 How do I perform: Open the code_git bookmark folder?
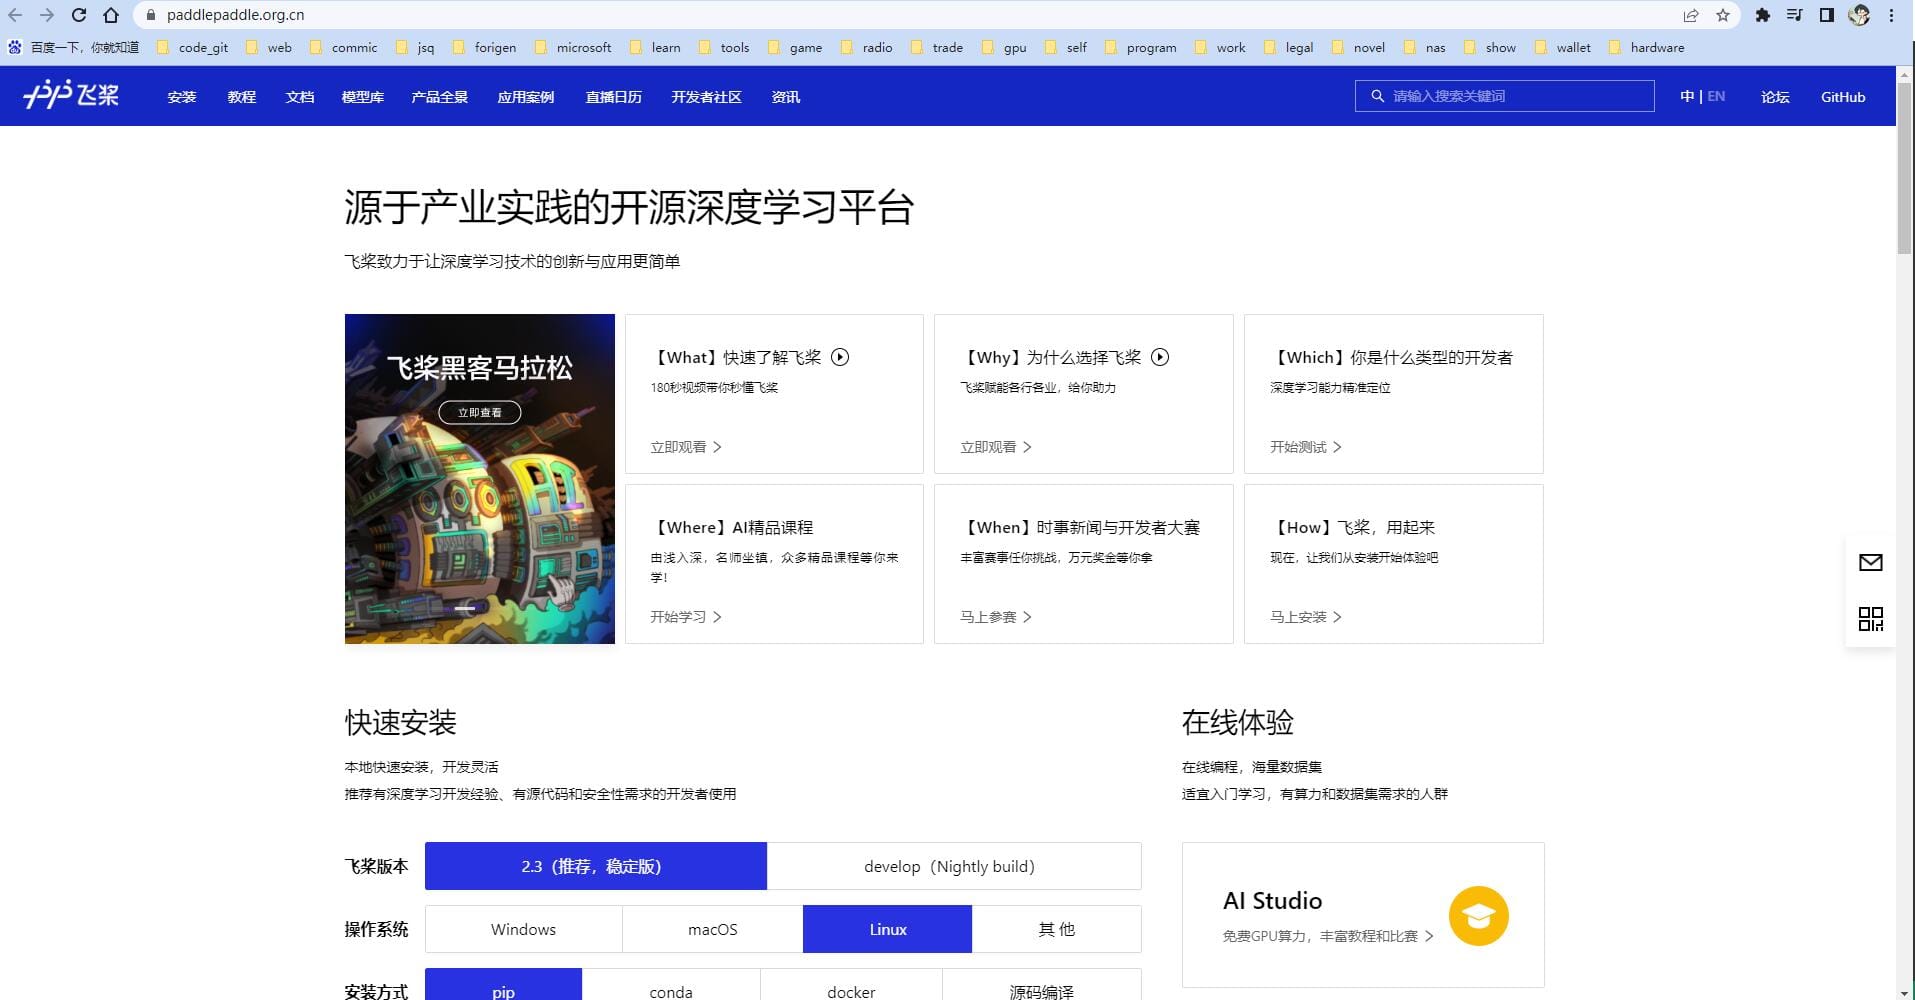tap(193, 47)
